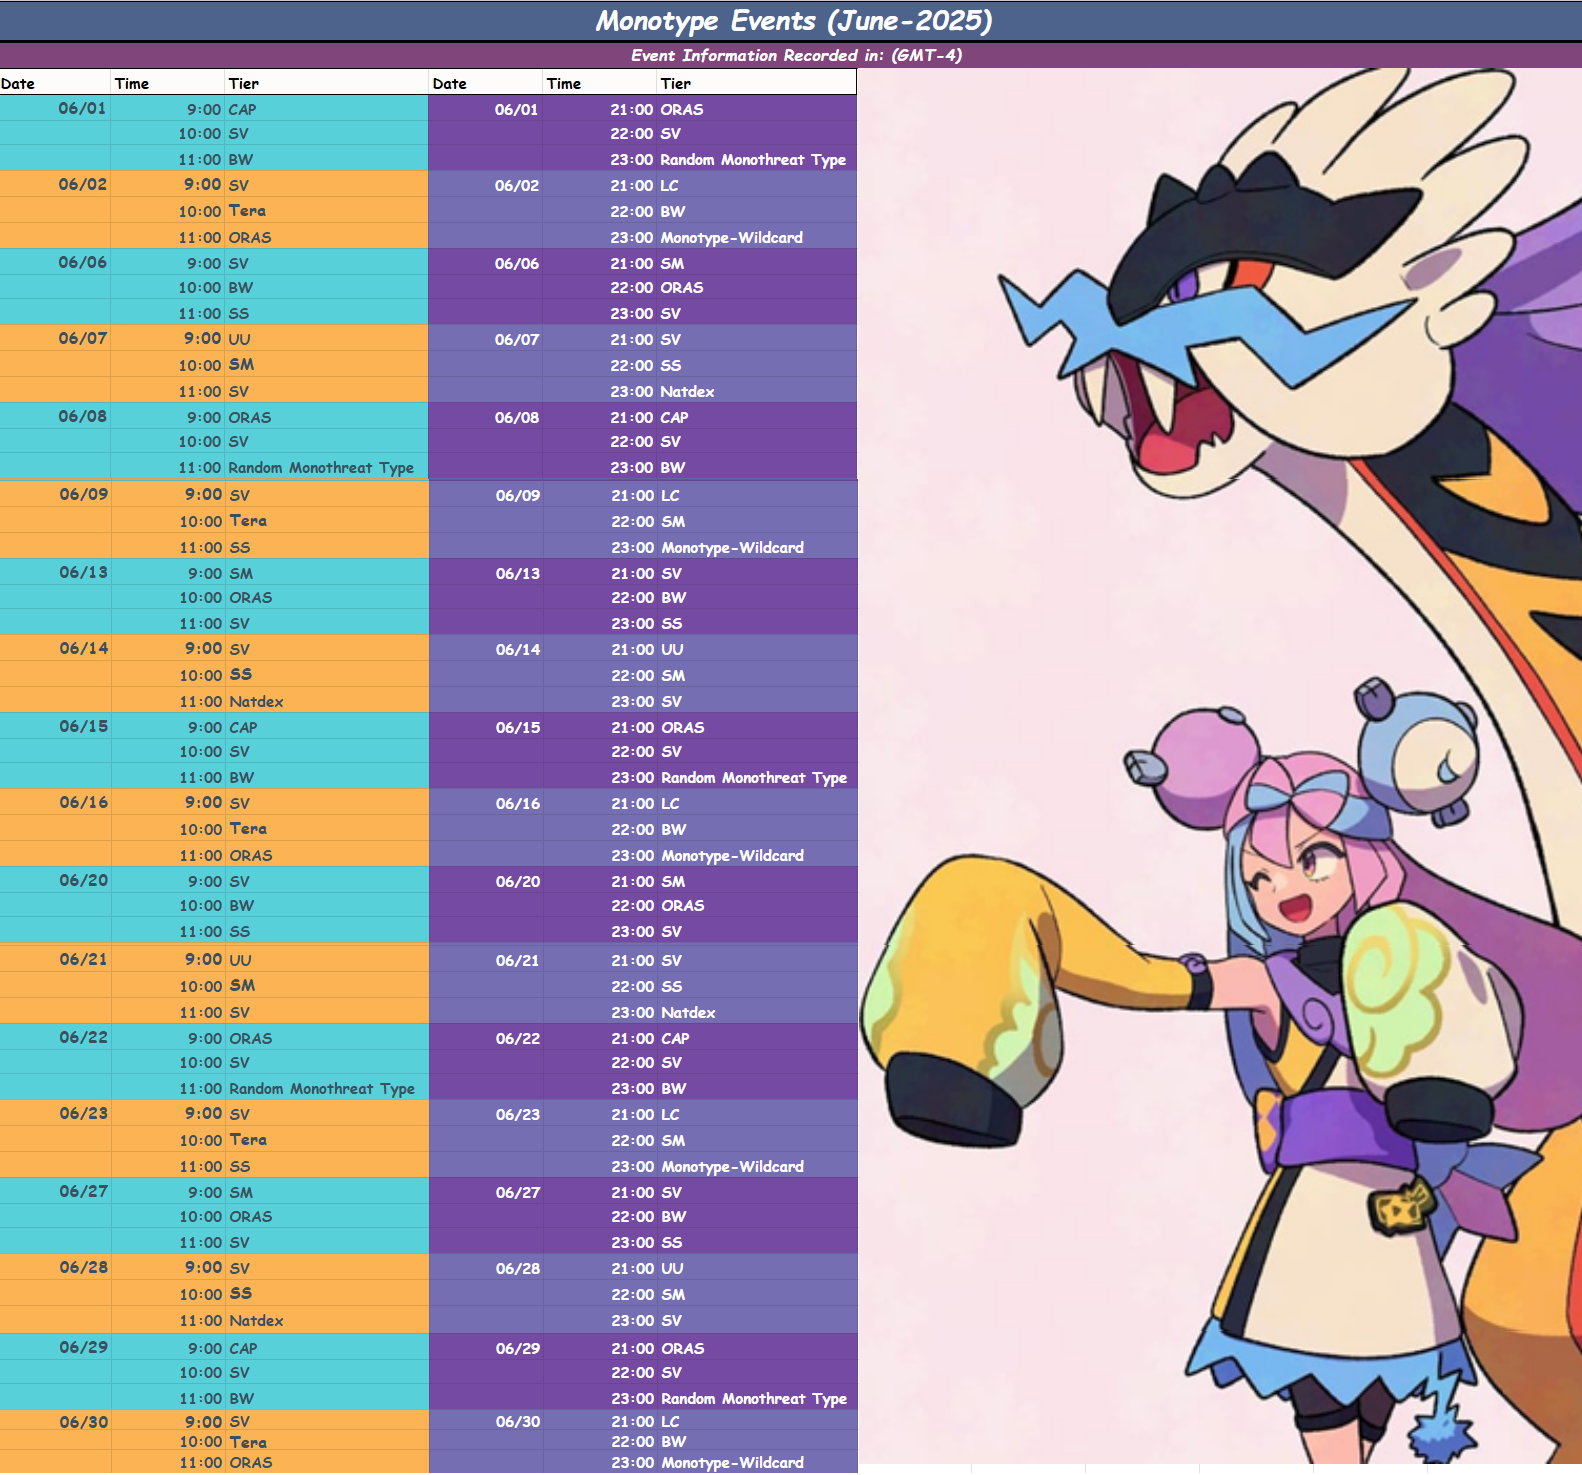
Task: Click 'Monotype-Wildcard' at 23:00 on 06/30
Action: [733, 1463]
